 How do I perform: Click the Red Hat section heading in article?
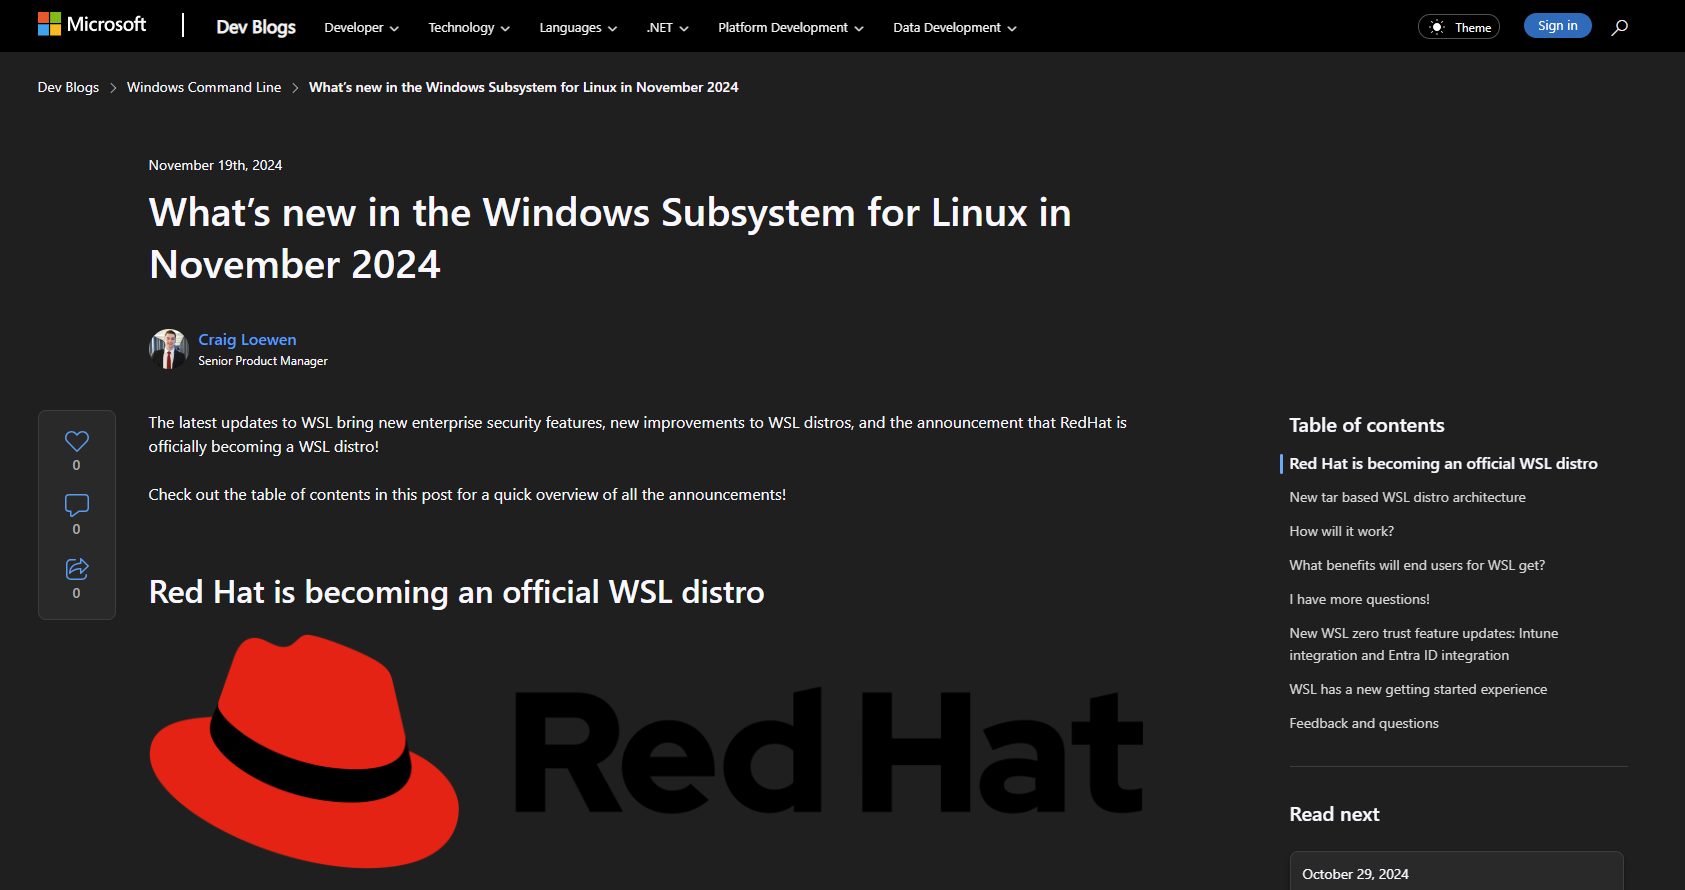coord(457,593)
